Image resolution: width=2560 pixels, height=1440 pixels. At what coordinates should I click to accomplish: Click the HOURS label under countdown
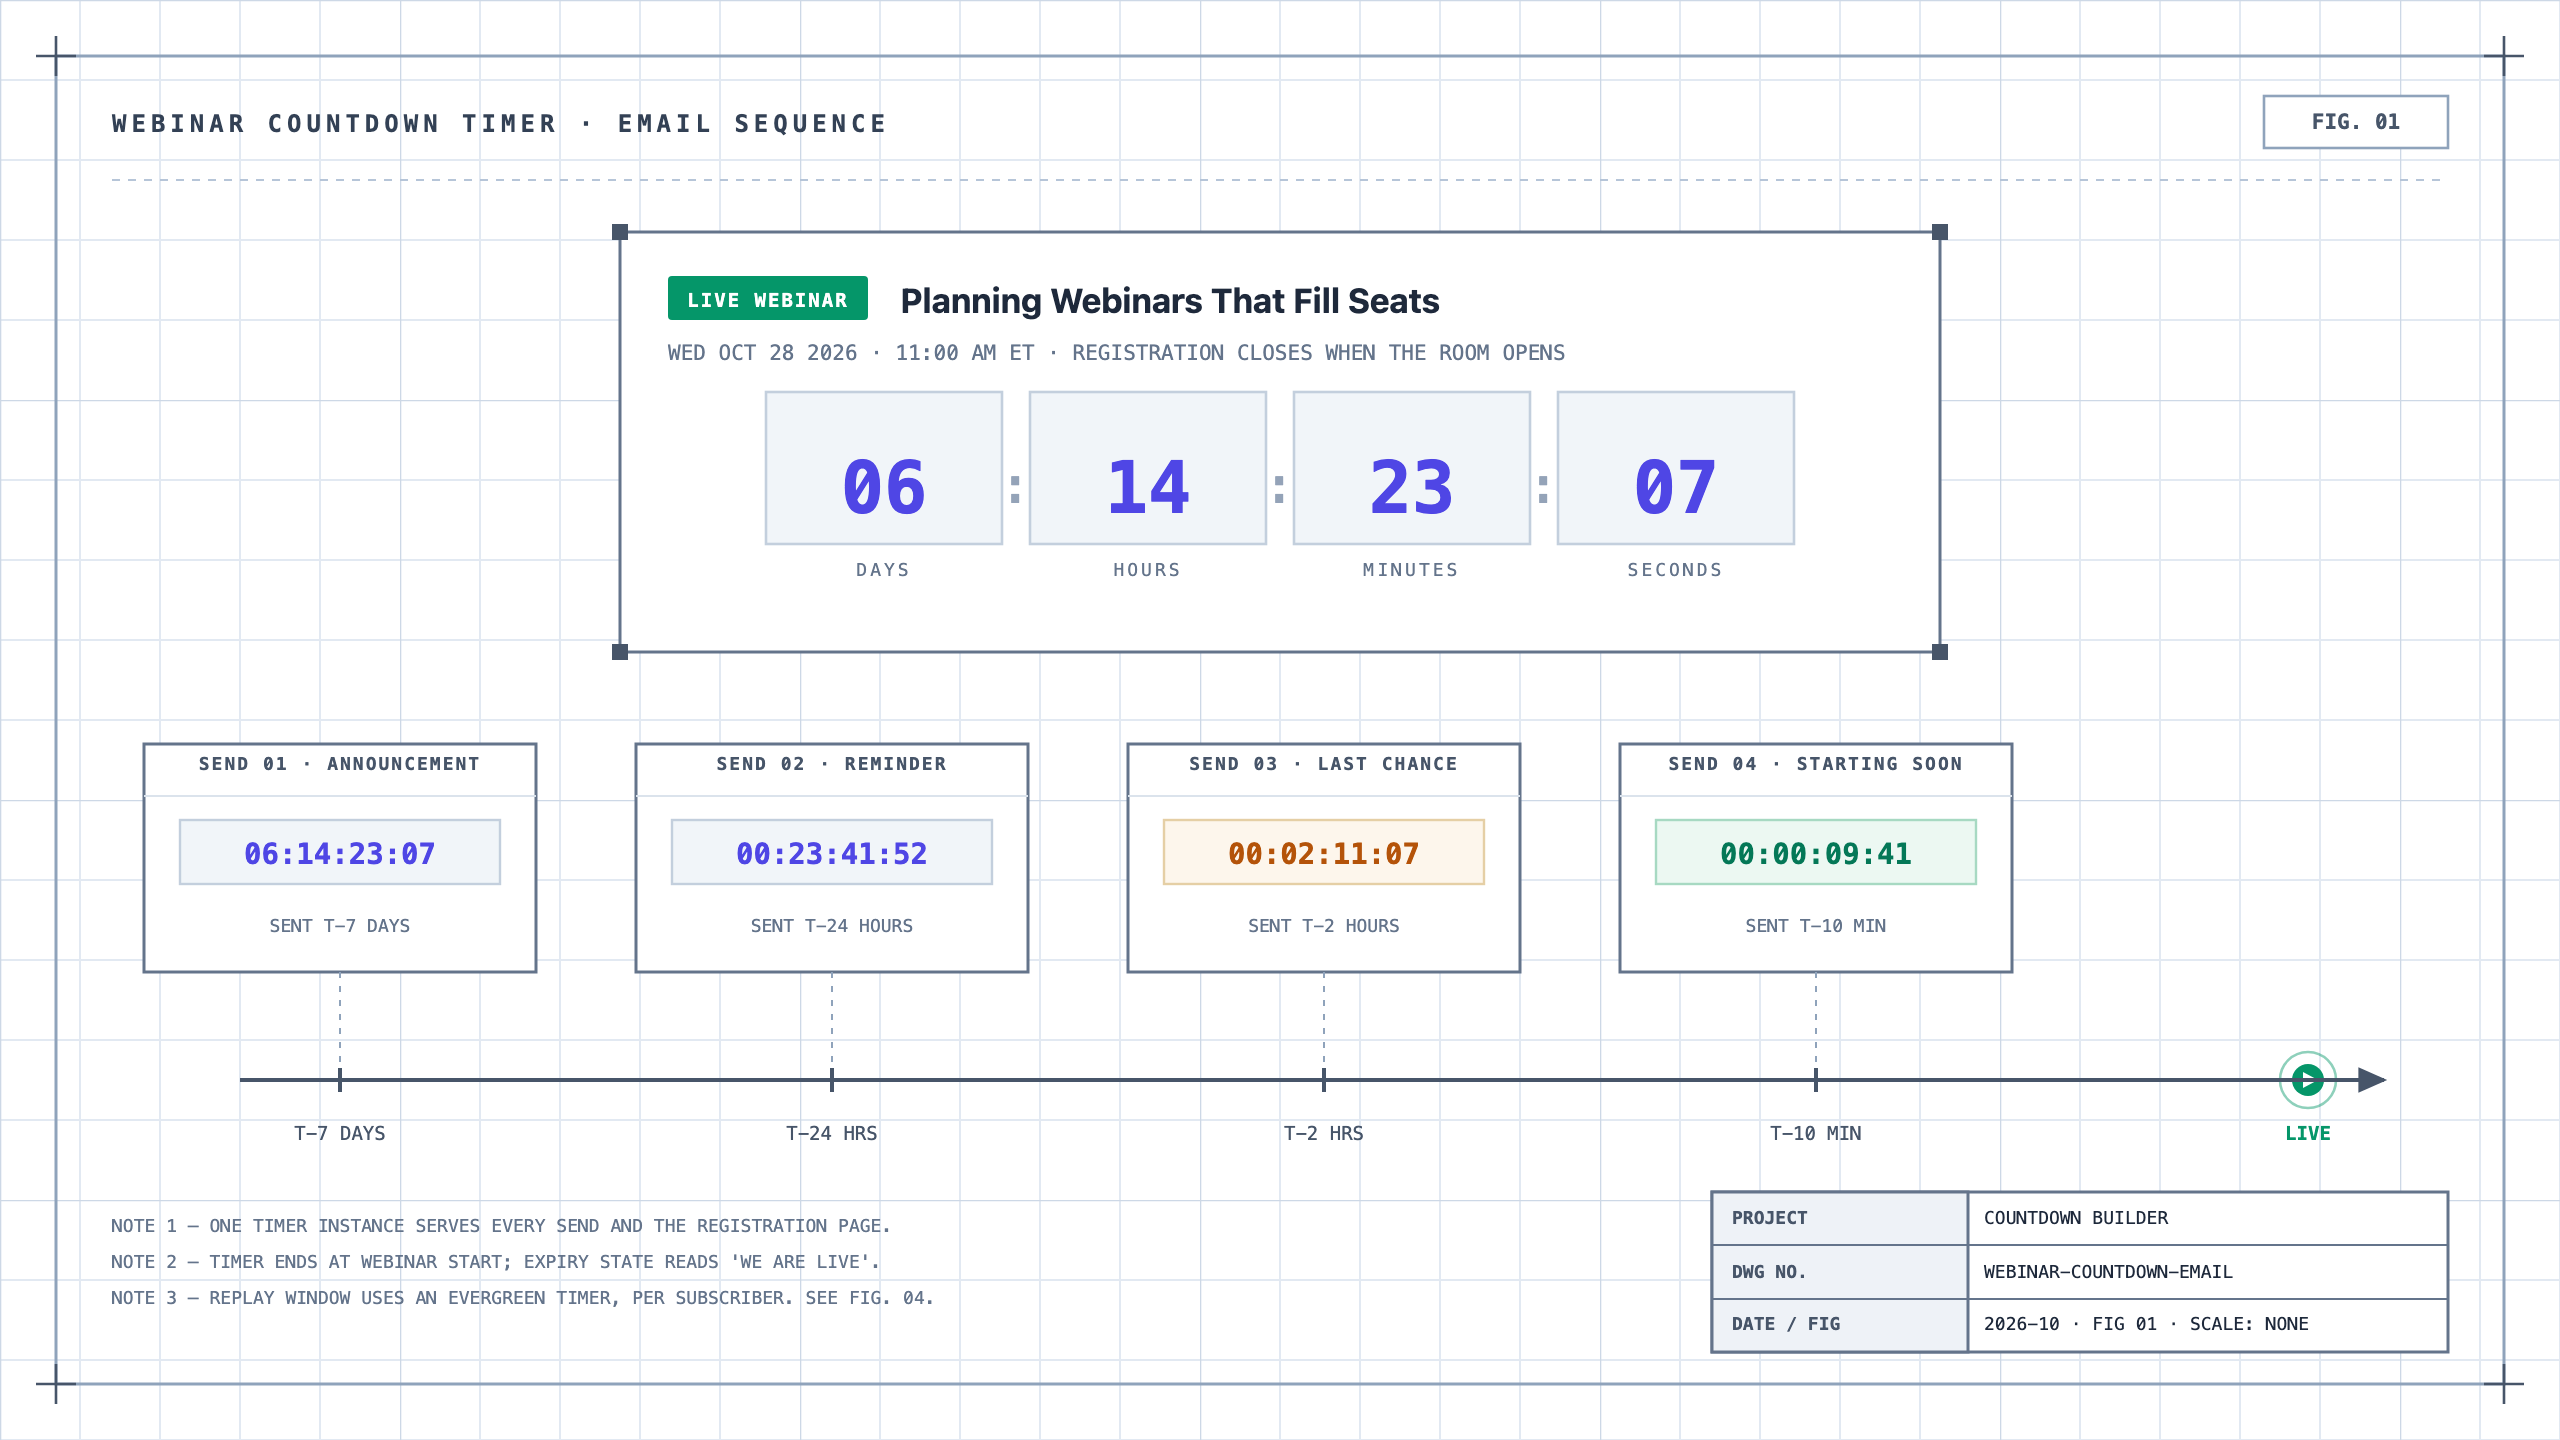[x=1147, y=570]
